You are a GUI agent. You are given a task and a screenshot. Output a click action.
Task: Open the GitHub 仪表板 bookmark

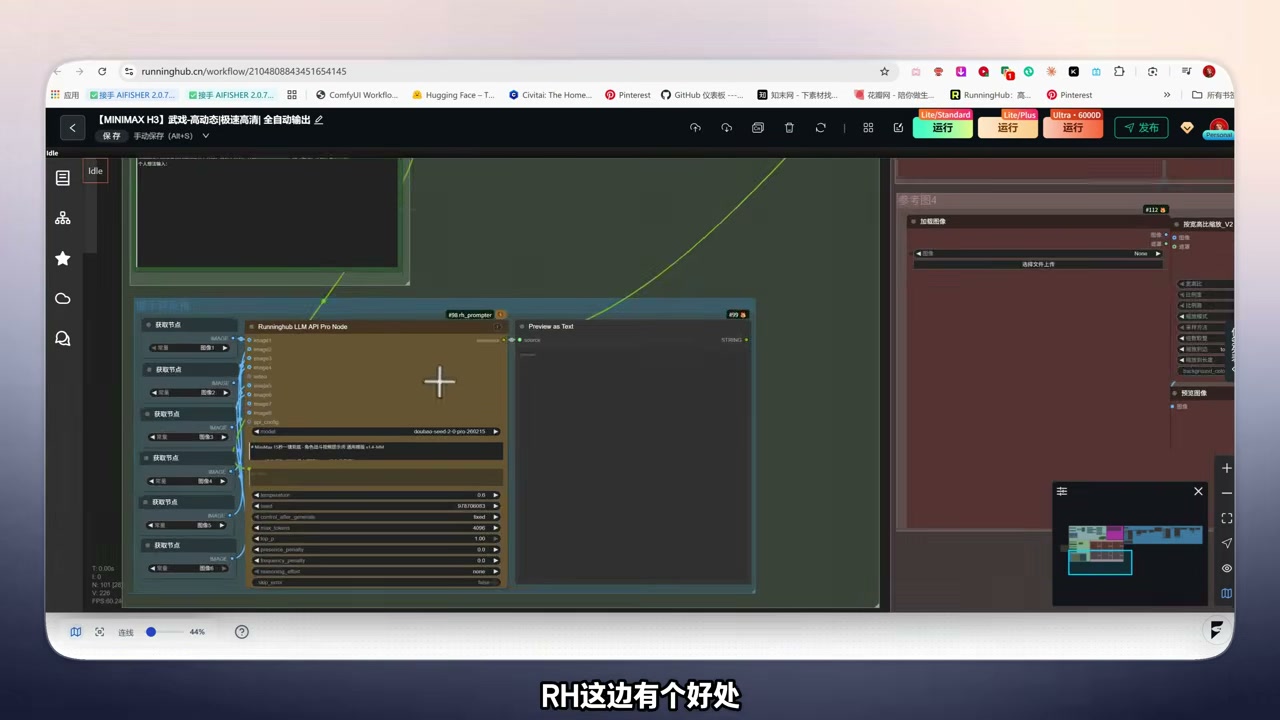(x=702, y=95)
